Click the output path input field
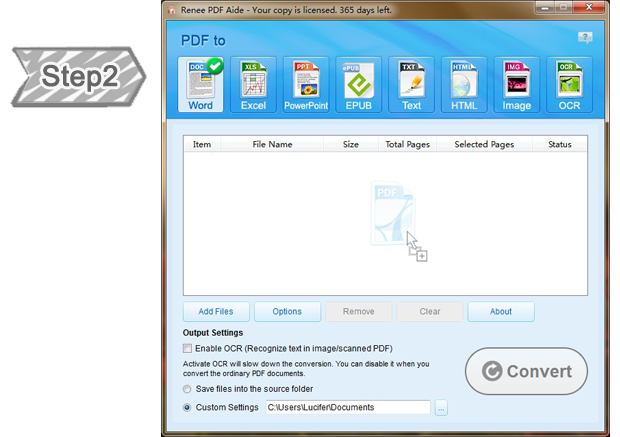 347,407
